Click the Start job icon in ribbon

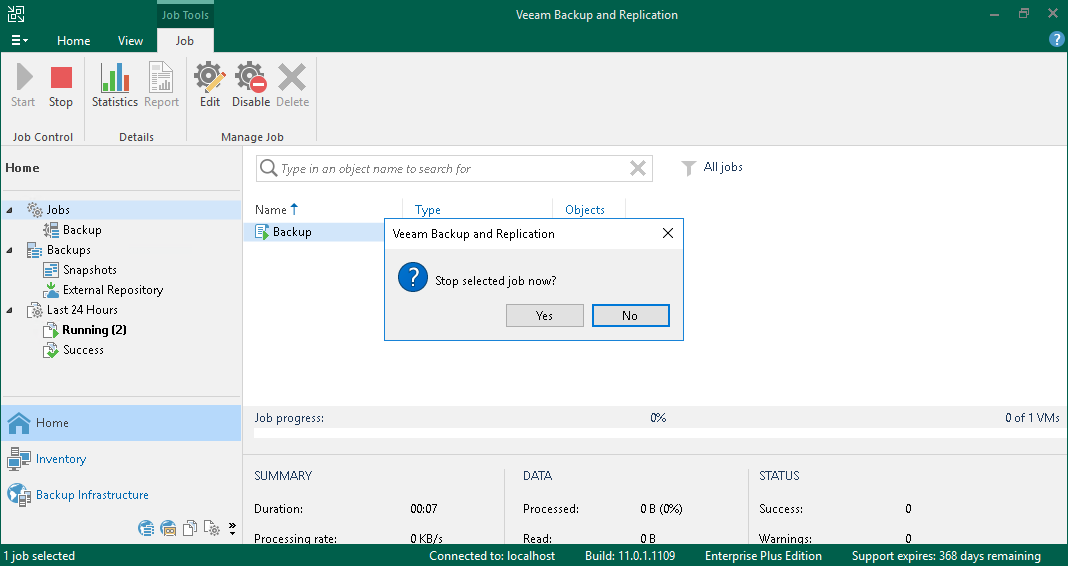23,77
